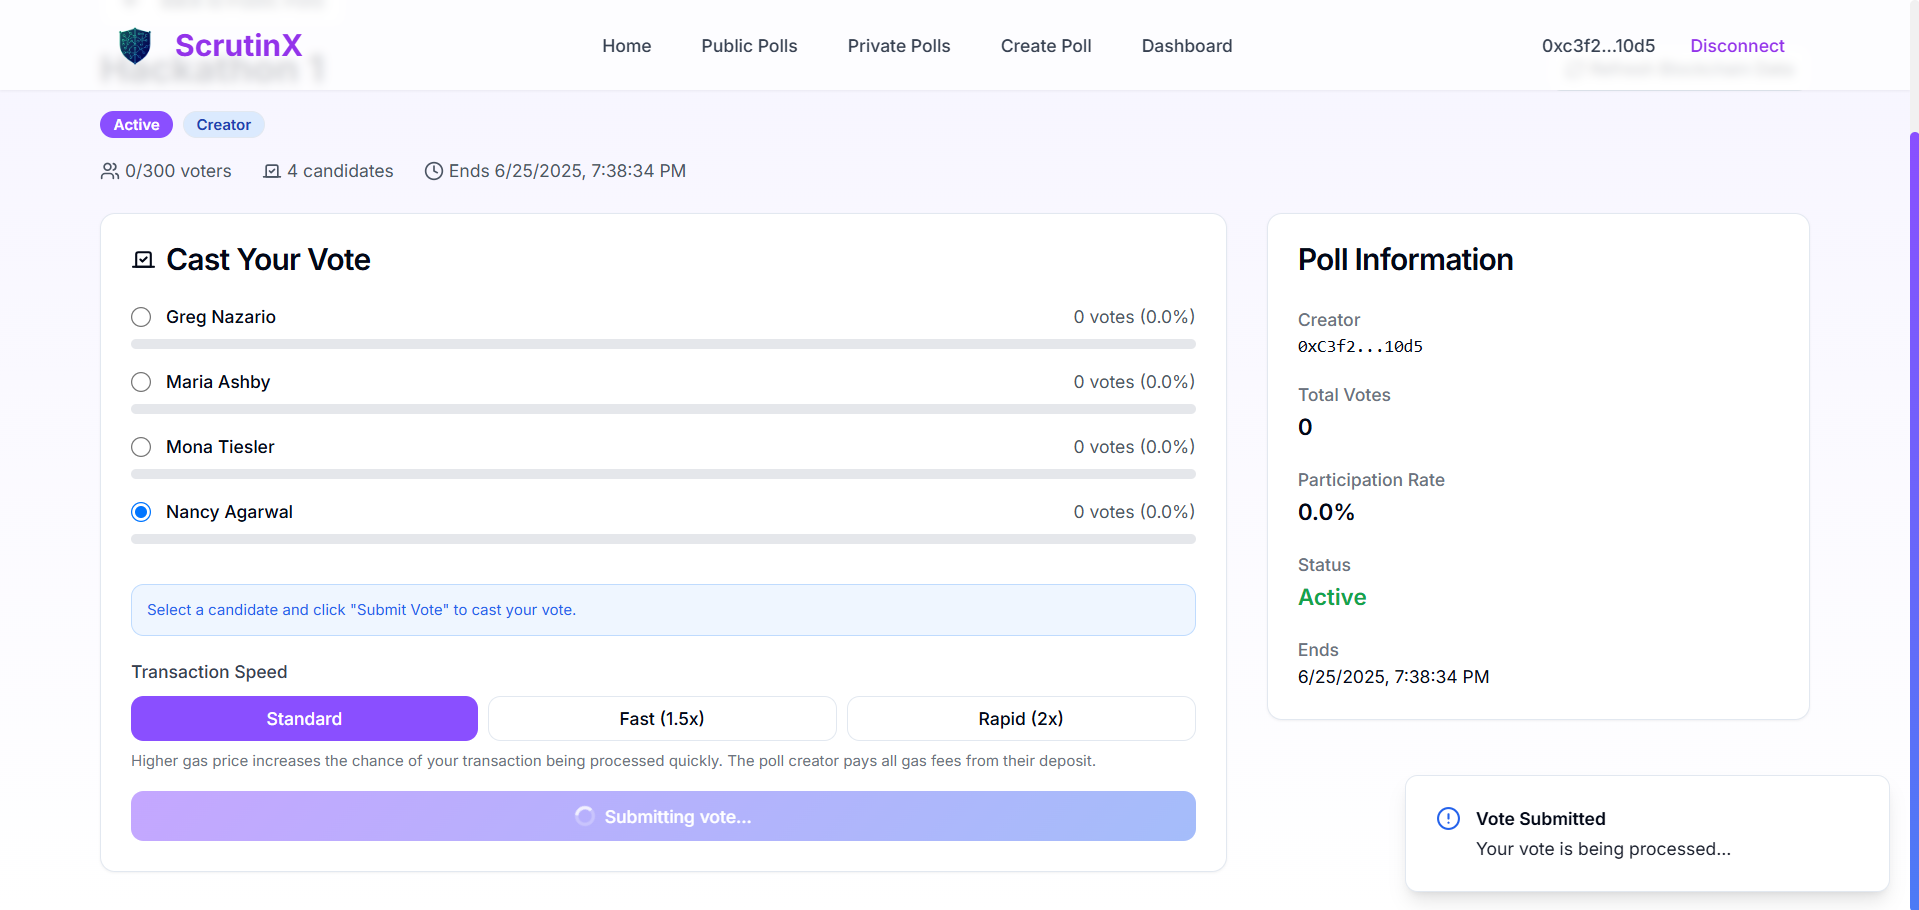Click the page vertical scrollbar
The width and height of the screenshot is (1919, 910).
point(1914,520)
